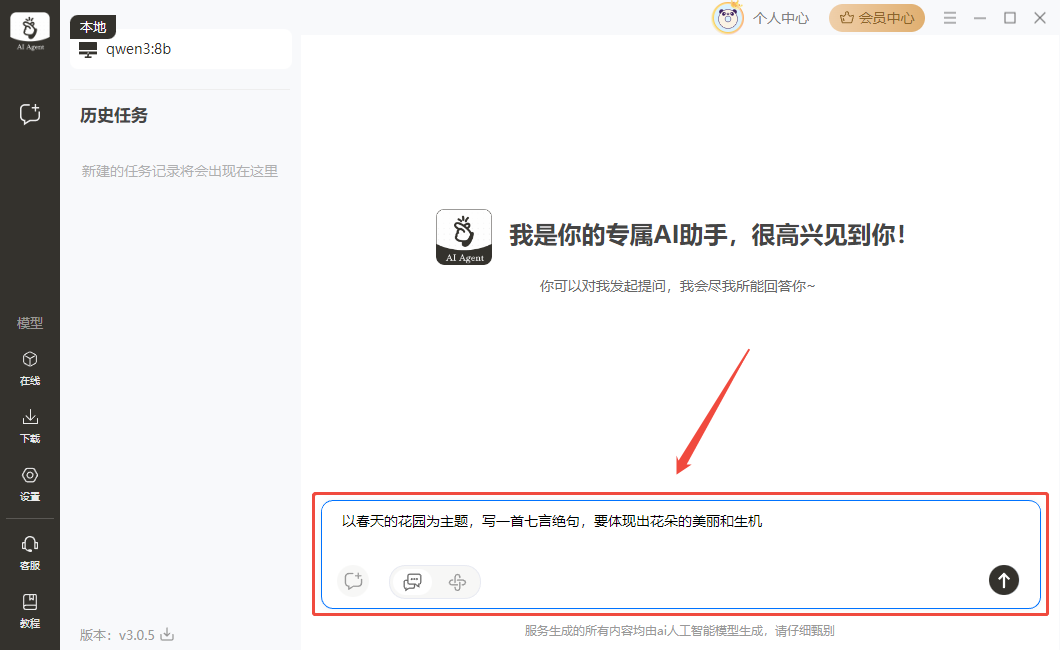
Task: Switch to chat mode in input toggle
Action: click(x=412, y=581)
